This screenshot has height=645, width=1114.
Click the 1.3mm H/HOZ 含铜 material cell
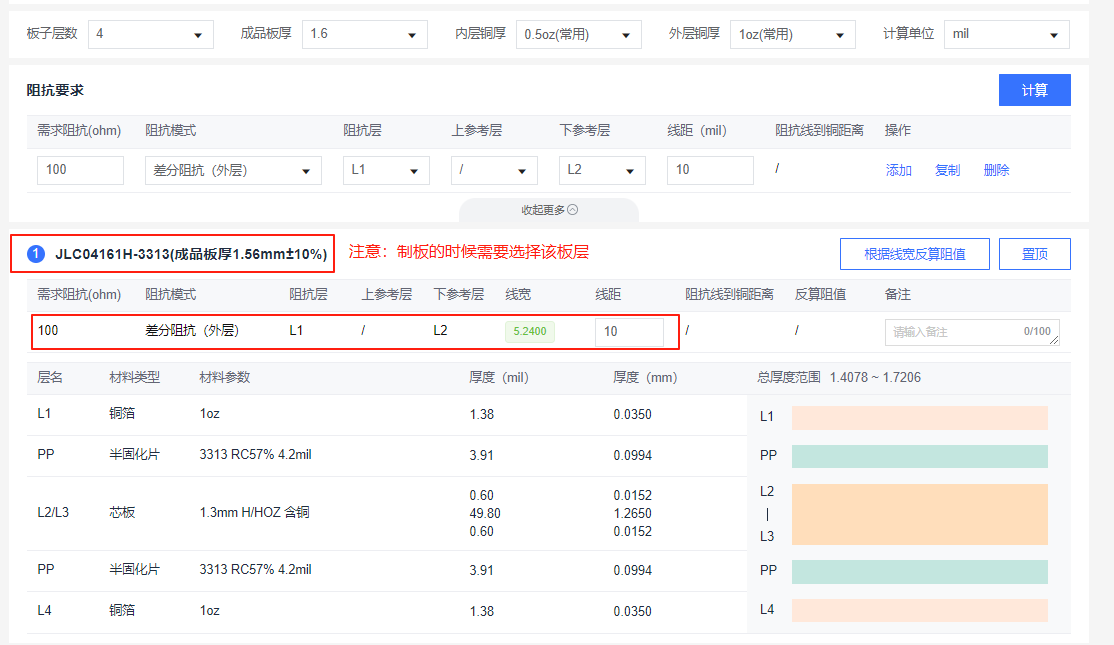(x=254, y=512)
